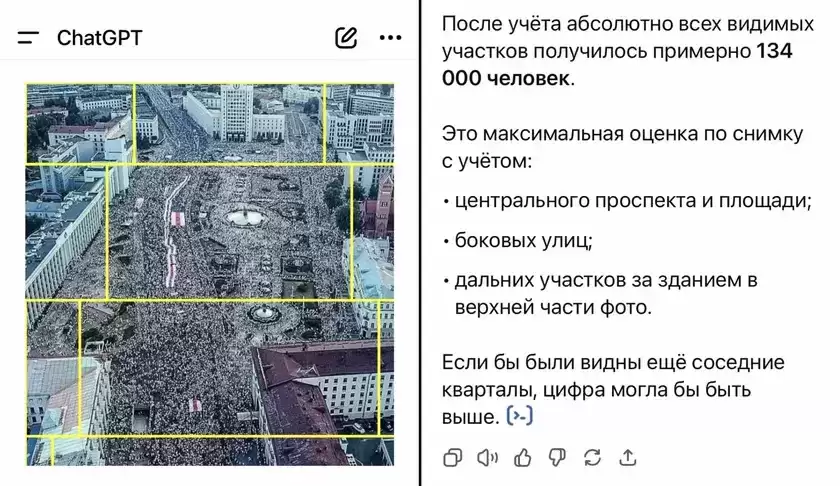Give the response a thumbs down
The width and height of the screenshot is (840, 486).
(x=557, y=457)
